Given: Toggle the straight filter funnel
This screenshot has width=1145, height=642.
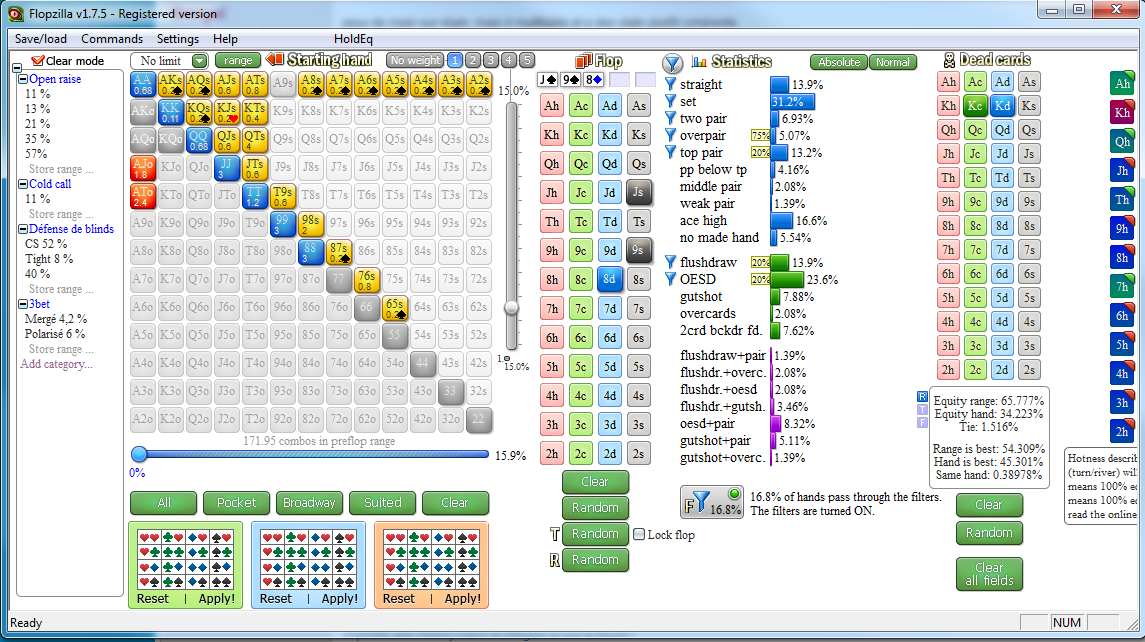Looking at the screenshot, I should [x=670, y=84].
